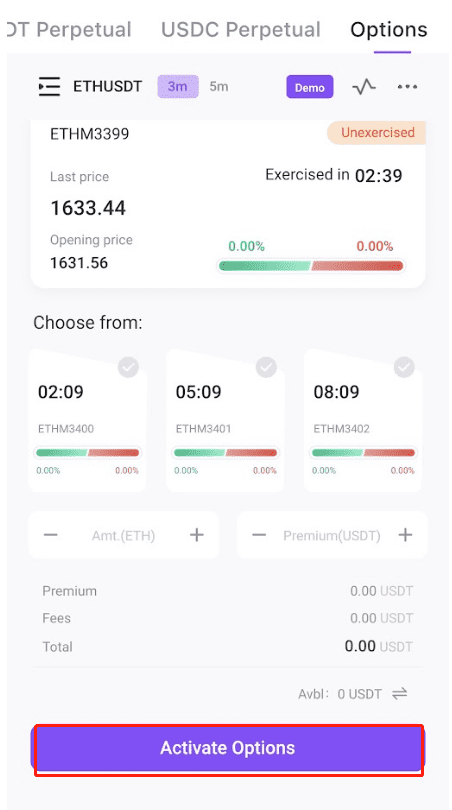Select the 3m interval
The width and height of the screenshot is (452, 810).
tap(178, 86)
